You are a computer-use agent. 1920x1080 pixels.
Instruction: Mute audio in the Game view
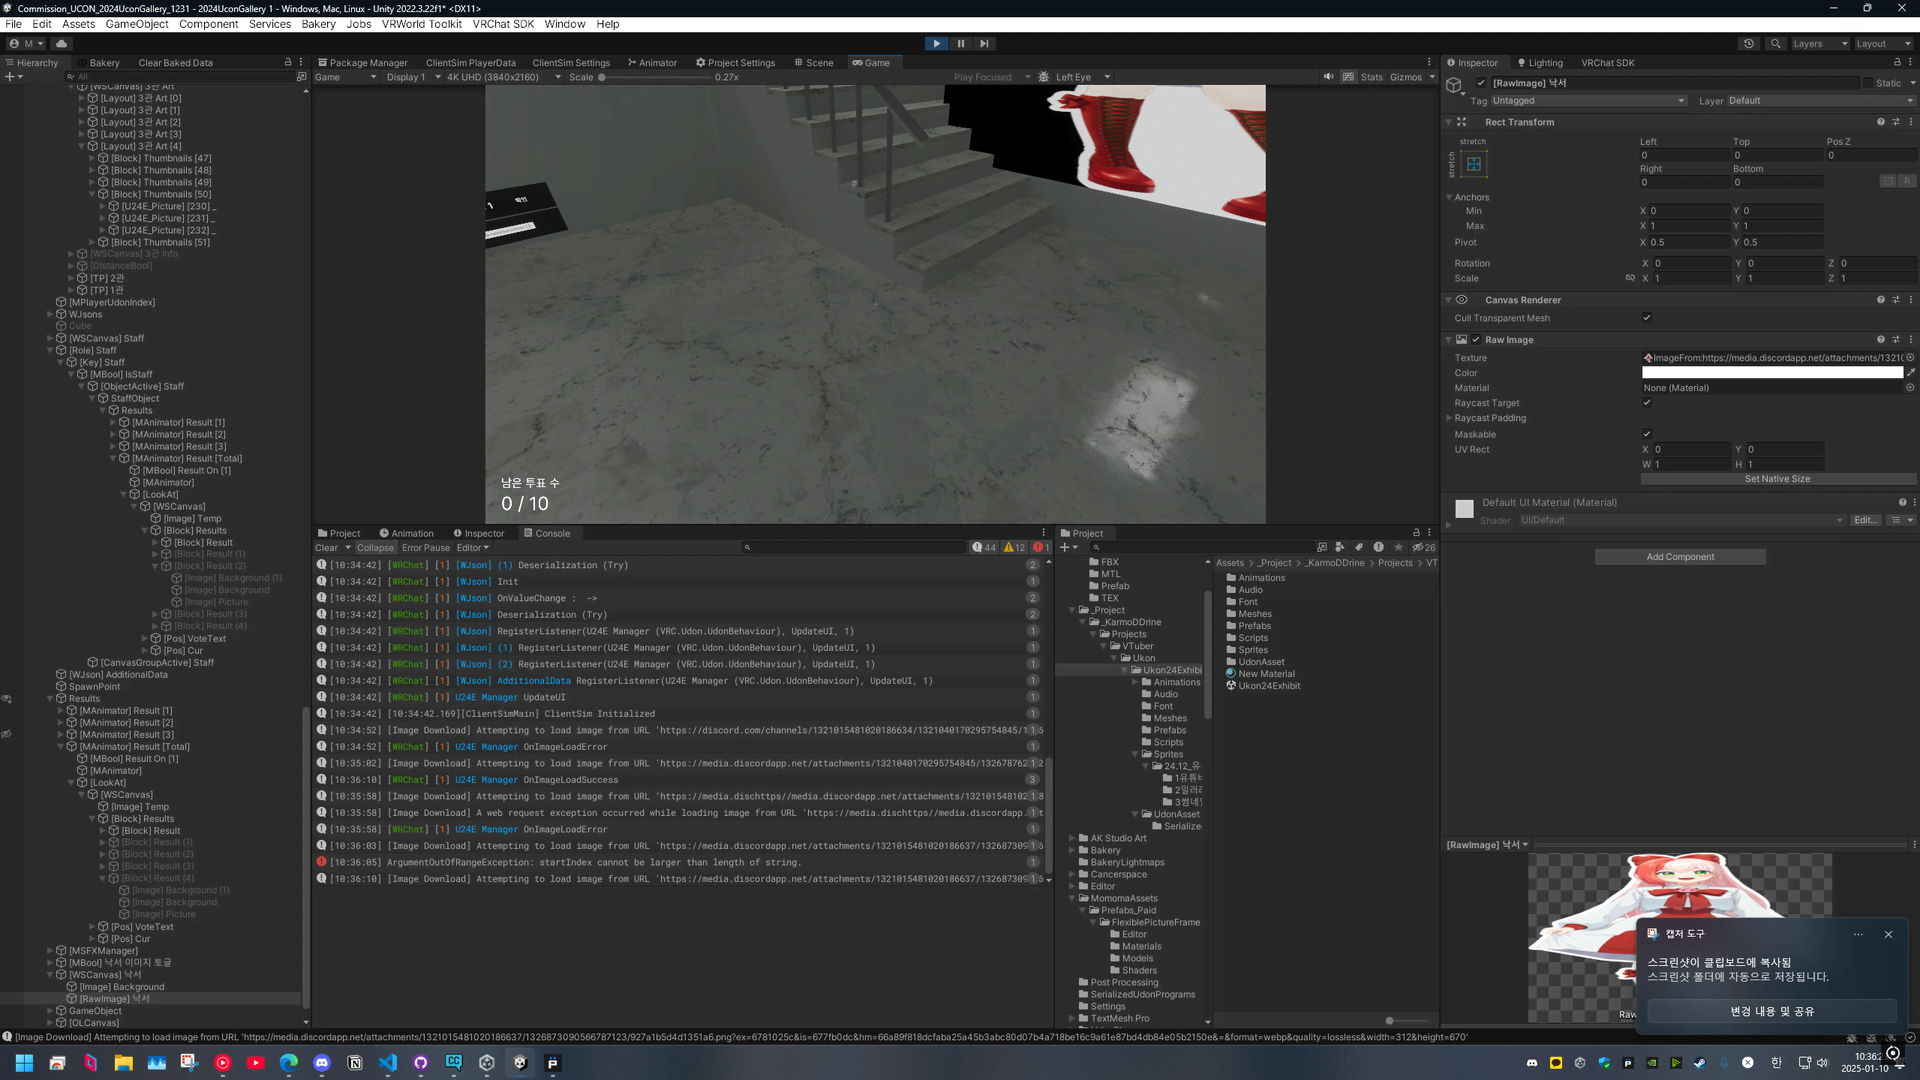click(1328, 77)
